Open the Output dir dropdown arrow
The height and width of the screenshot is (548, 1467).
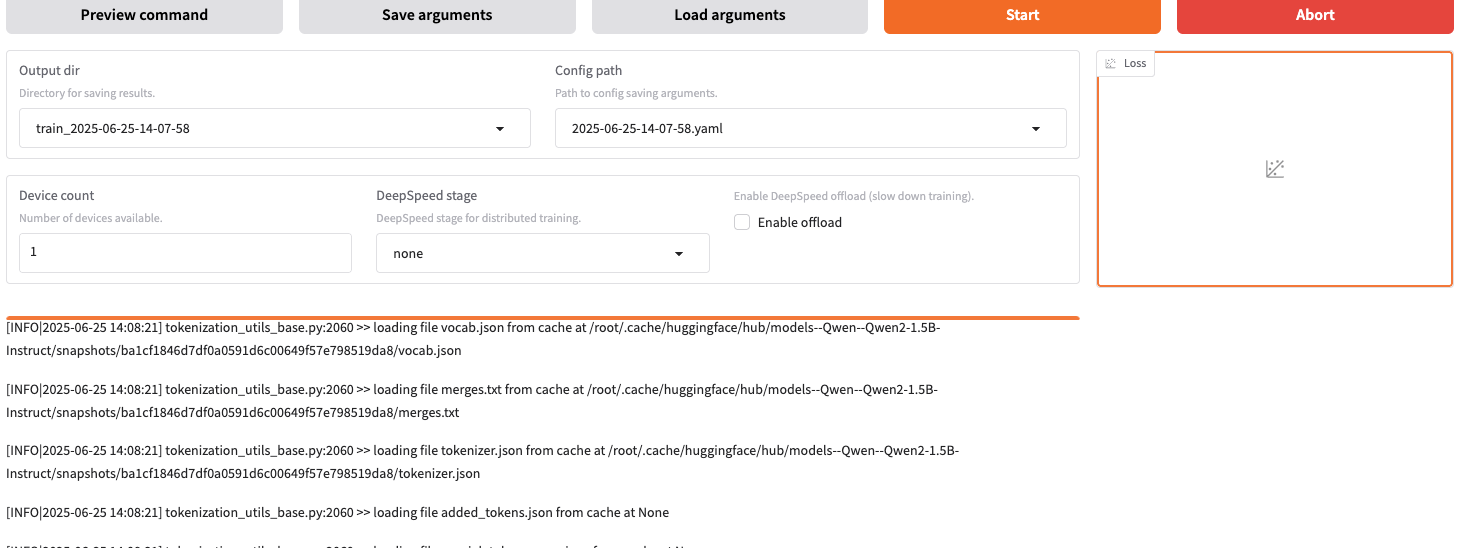(x=500, y=129)
